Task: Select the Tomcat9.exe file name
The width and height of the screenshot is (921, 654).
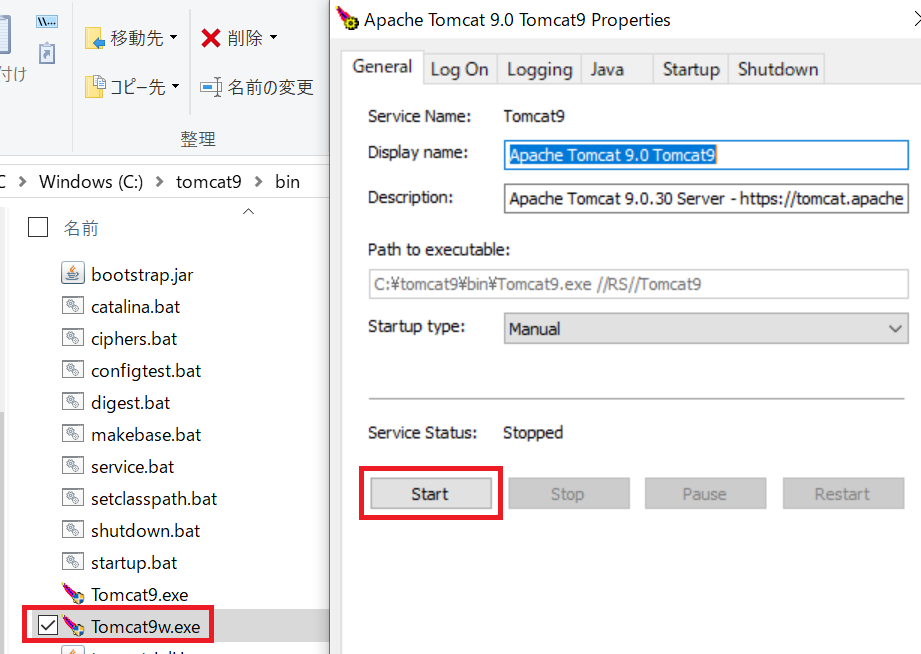Action: [140, 595]
